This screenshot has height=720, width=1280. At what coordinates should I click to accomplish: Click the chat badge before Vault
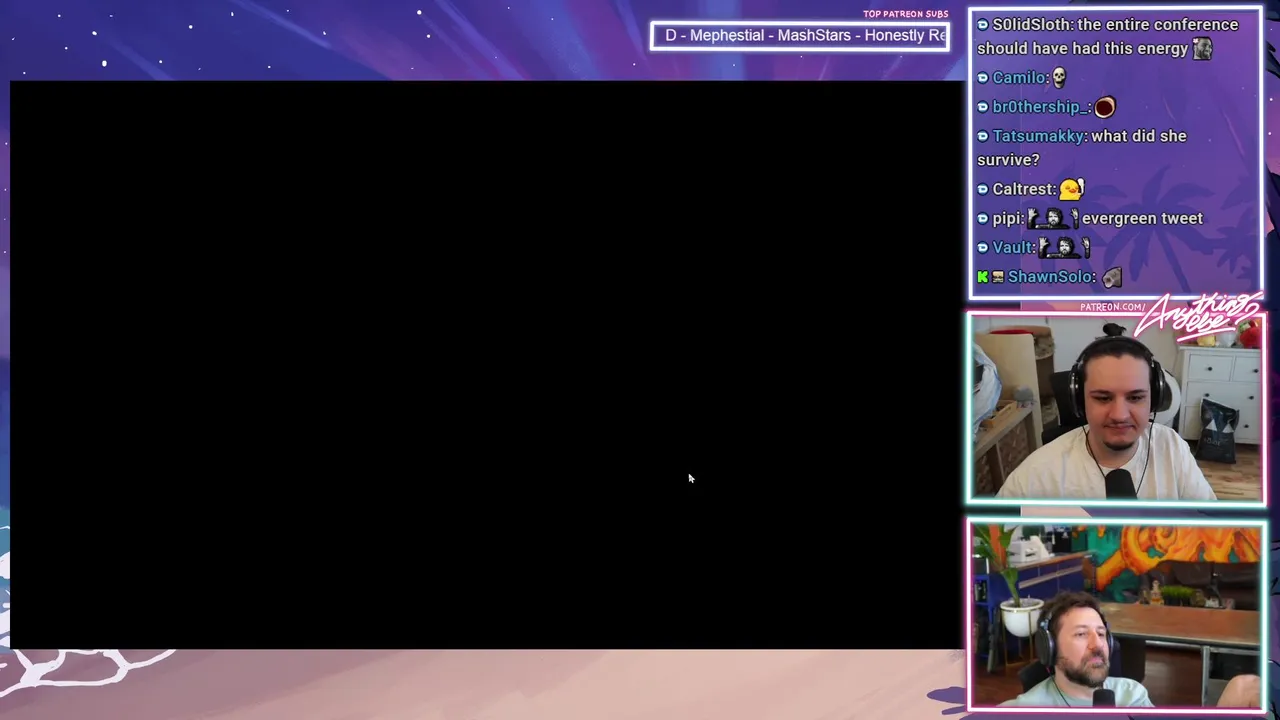[983, 247]
